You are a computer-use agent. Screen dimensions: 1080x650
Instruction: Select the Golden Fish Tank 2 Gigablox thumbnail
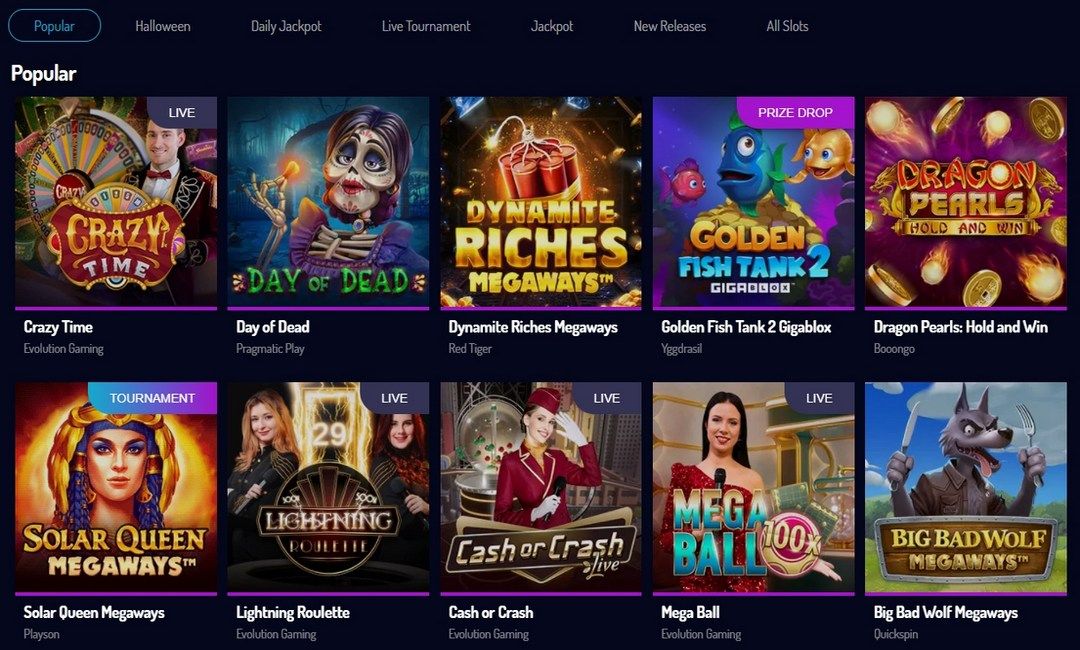click(x=754, y=202)
